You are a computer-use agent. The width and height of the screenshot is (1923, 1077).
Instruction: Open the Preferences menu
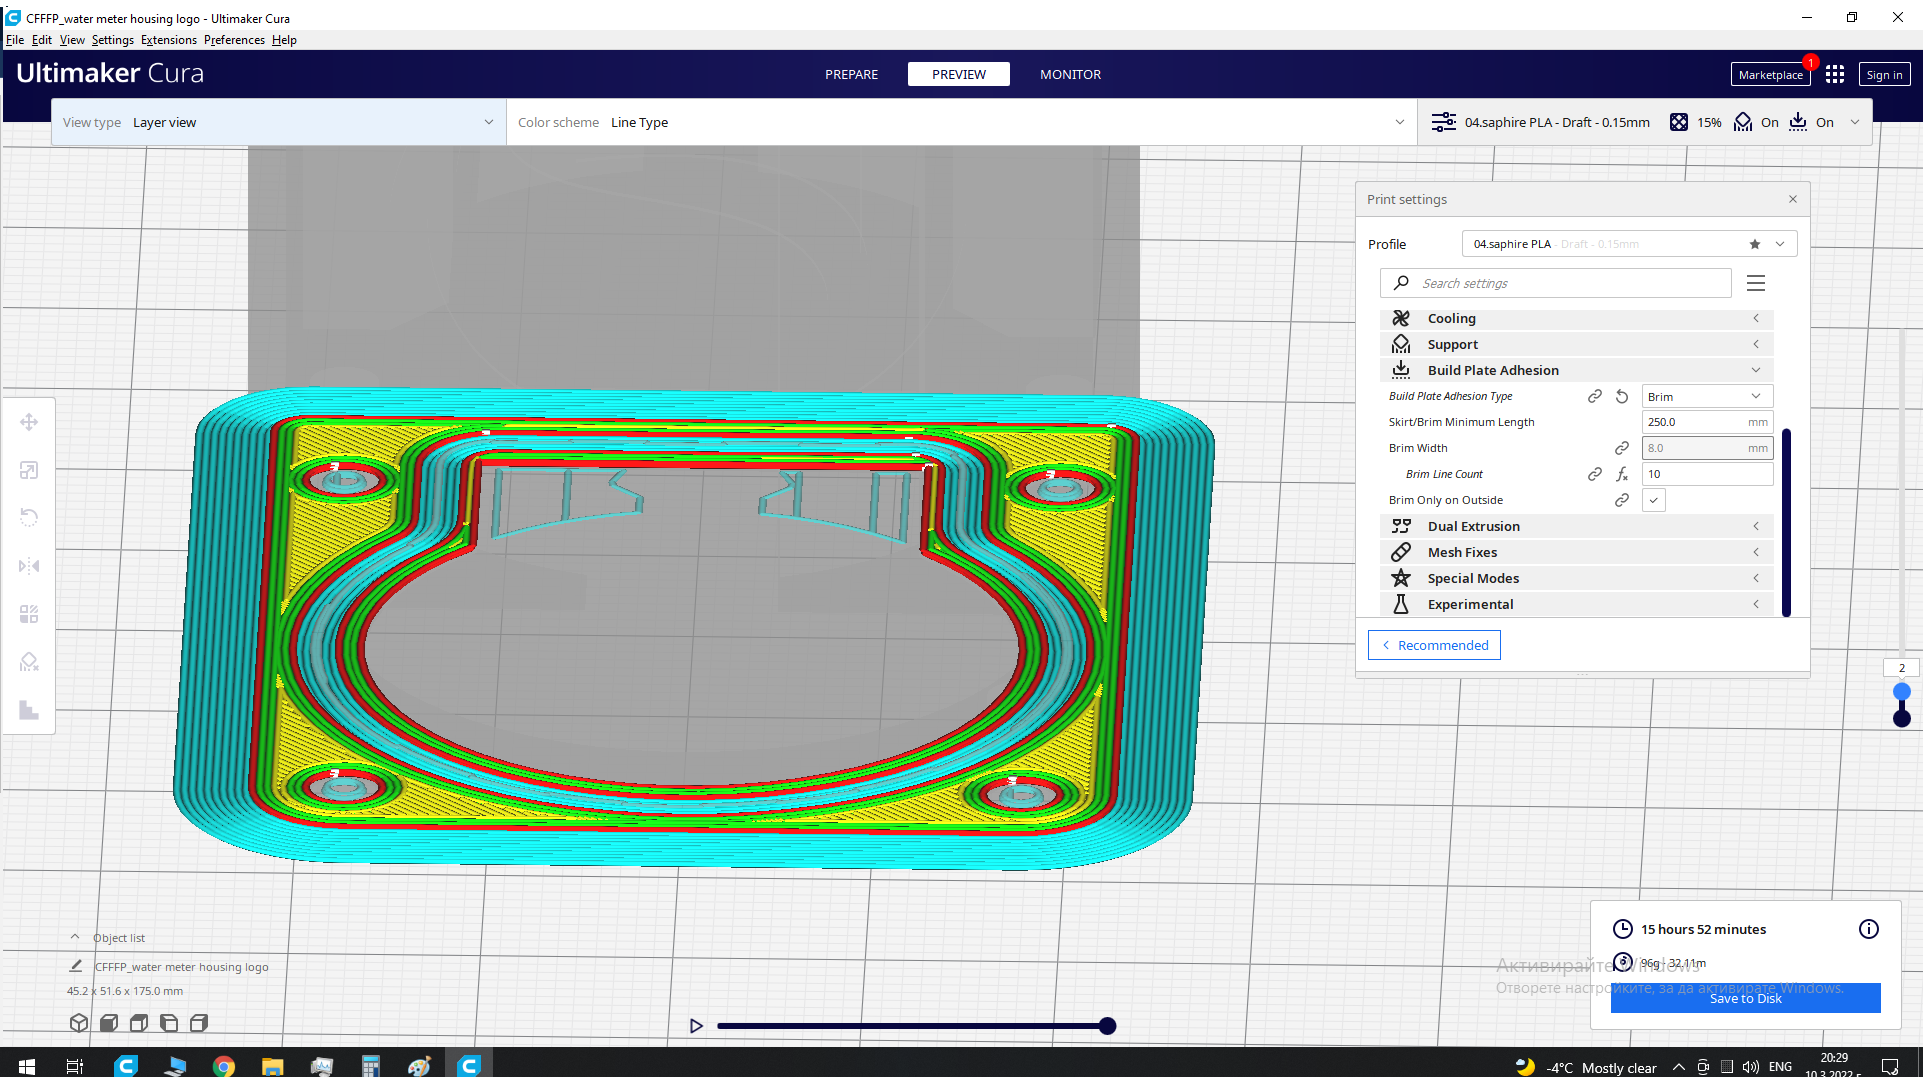click(x=234, y=40)
